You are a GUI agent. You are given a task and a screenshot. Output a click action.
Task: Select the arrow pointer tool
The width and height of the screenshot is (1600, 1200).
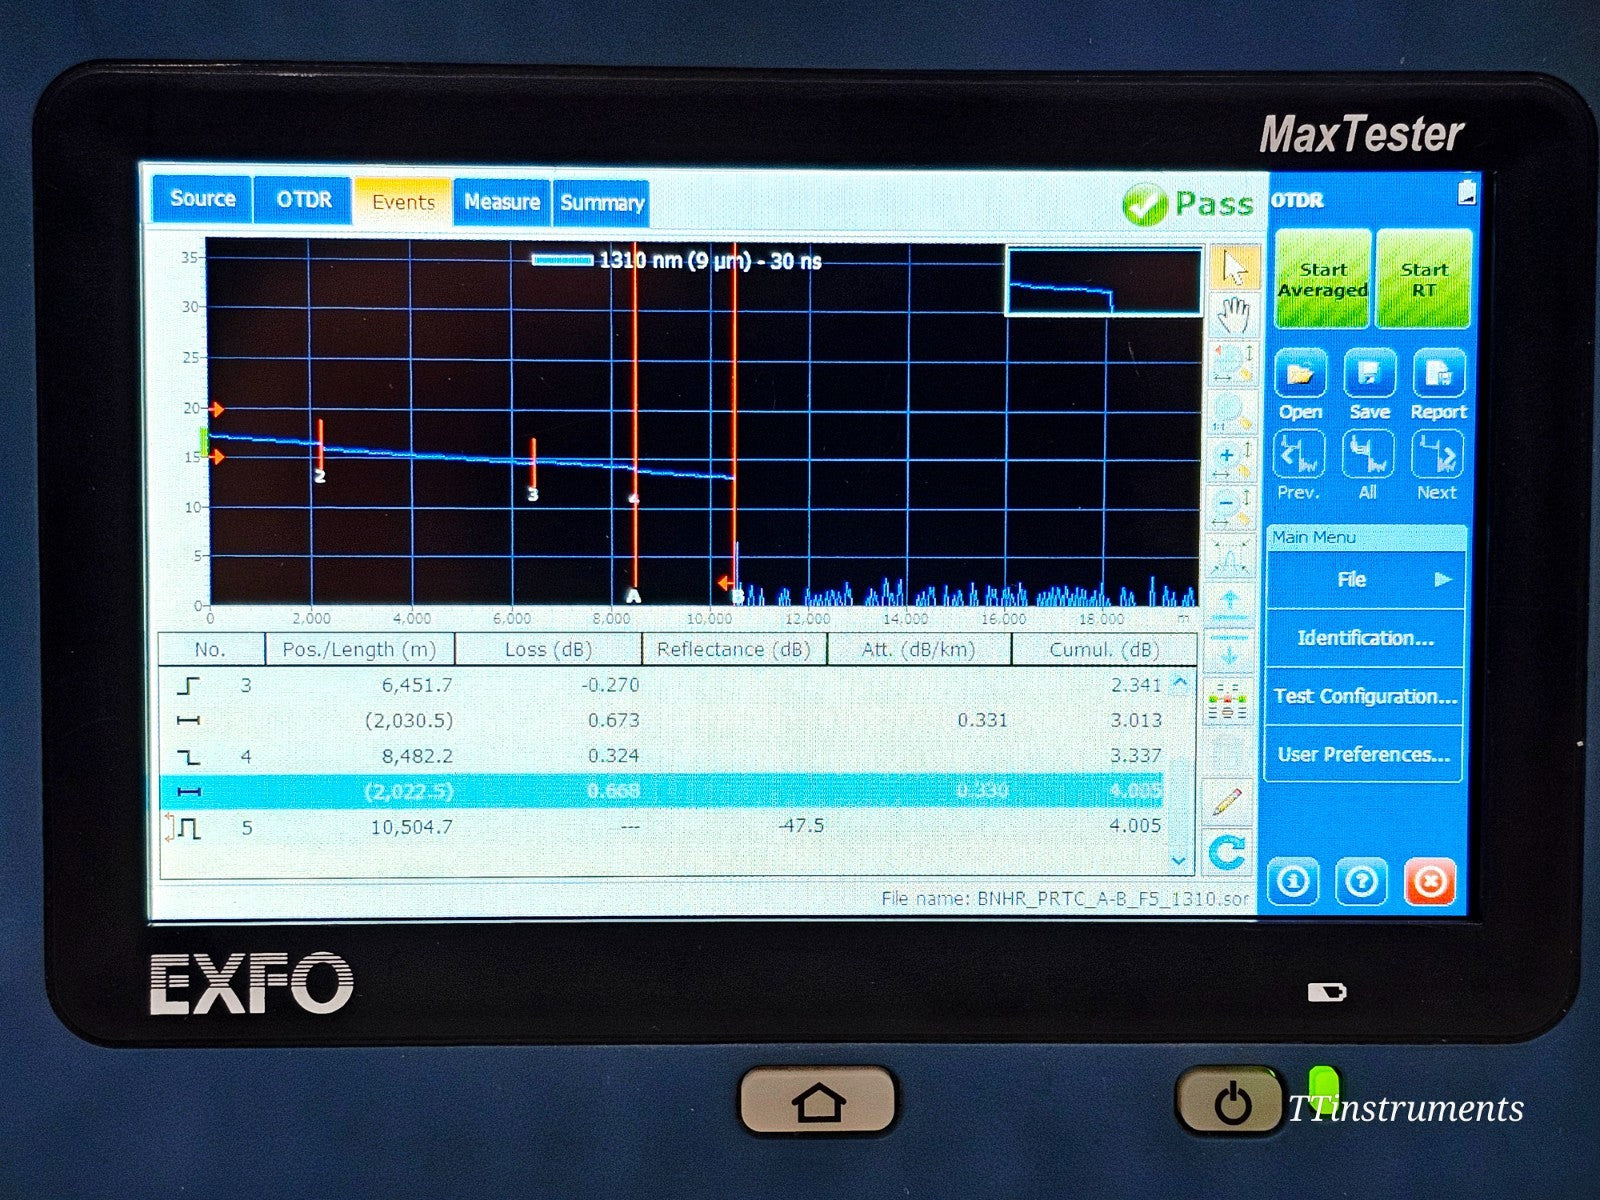click(1235, 268)
